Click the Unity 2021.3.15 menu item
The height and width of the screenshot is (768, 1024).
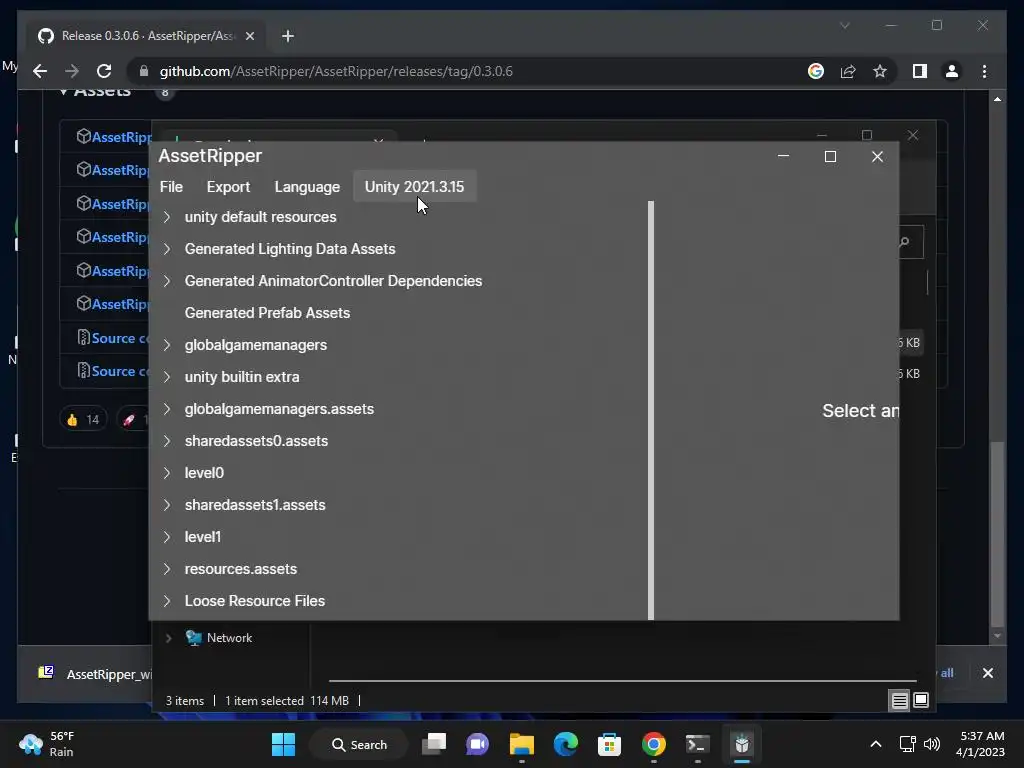click(414, 187)
